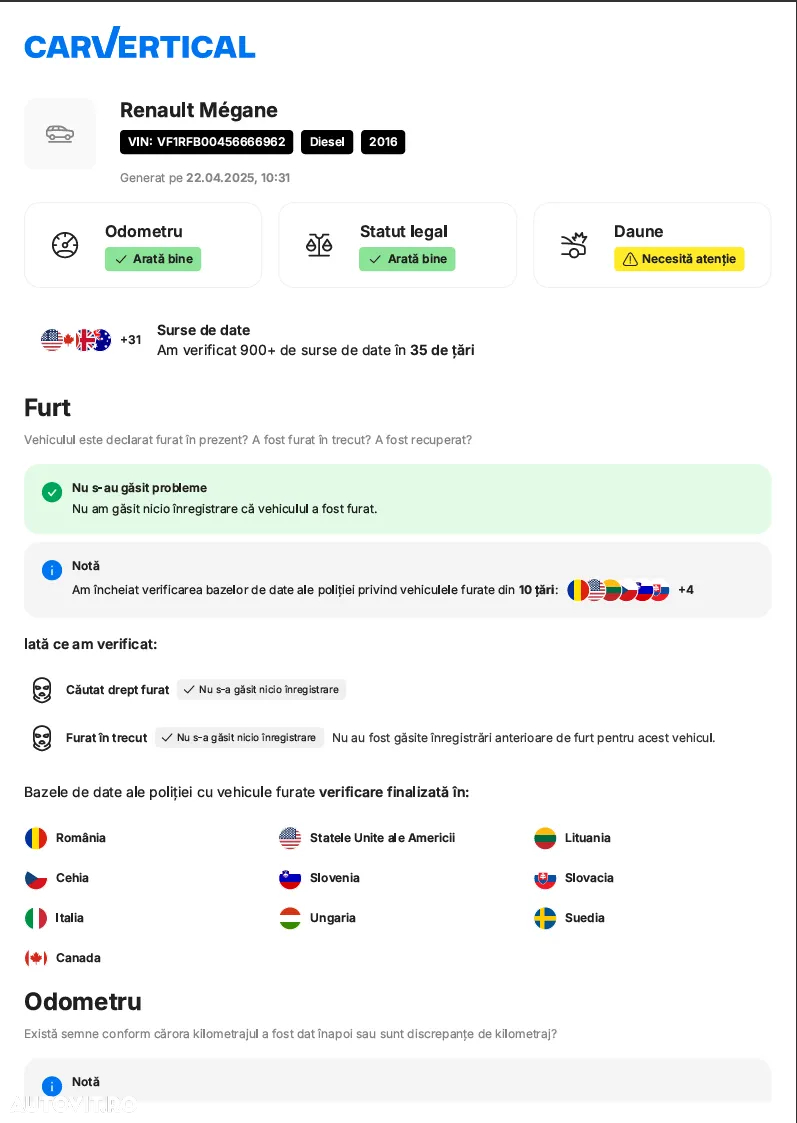The image size is (797, 1123).
Task: Click the Necesită atenție yellow badge
Action: pos(679,259)
